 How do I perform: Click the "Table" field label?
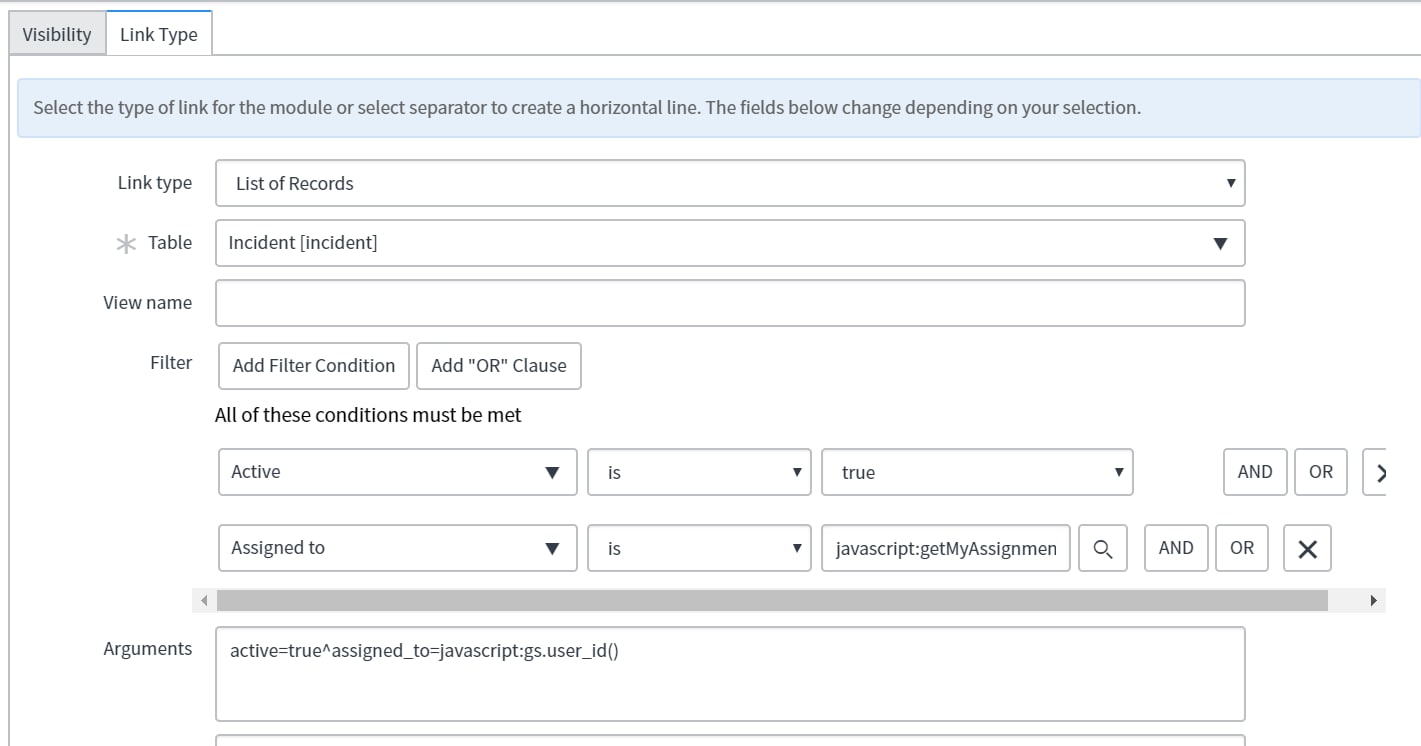click(x=170, y=242)
